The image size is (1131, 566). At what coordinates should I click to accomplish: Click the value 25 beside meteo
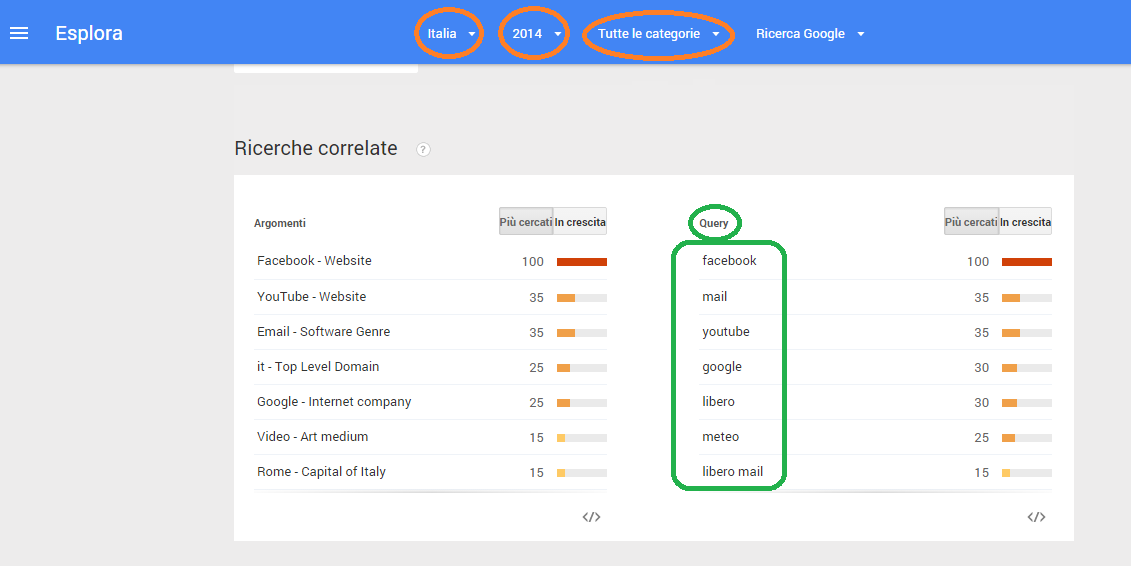tap(981, 438)
